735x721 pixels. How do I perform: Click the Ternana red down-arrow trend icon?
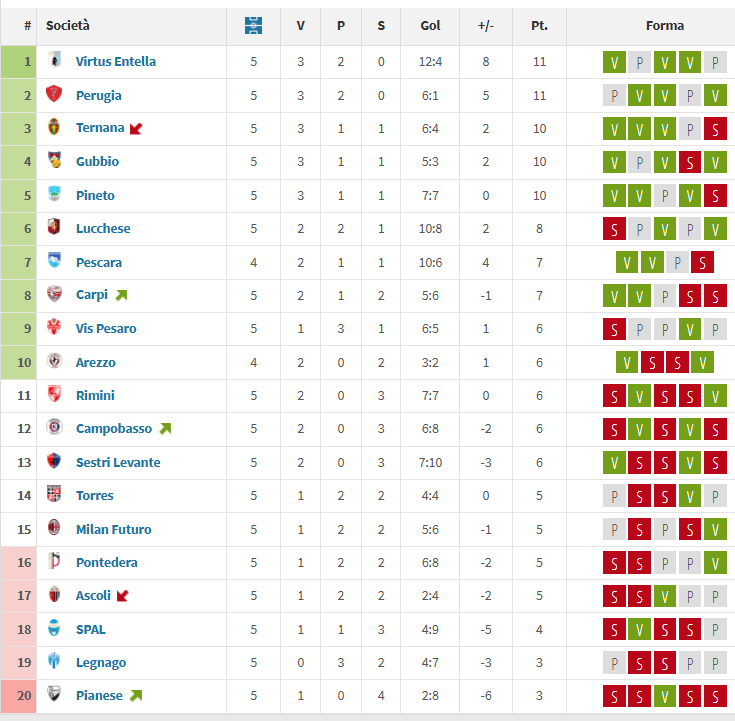[136, 128]
